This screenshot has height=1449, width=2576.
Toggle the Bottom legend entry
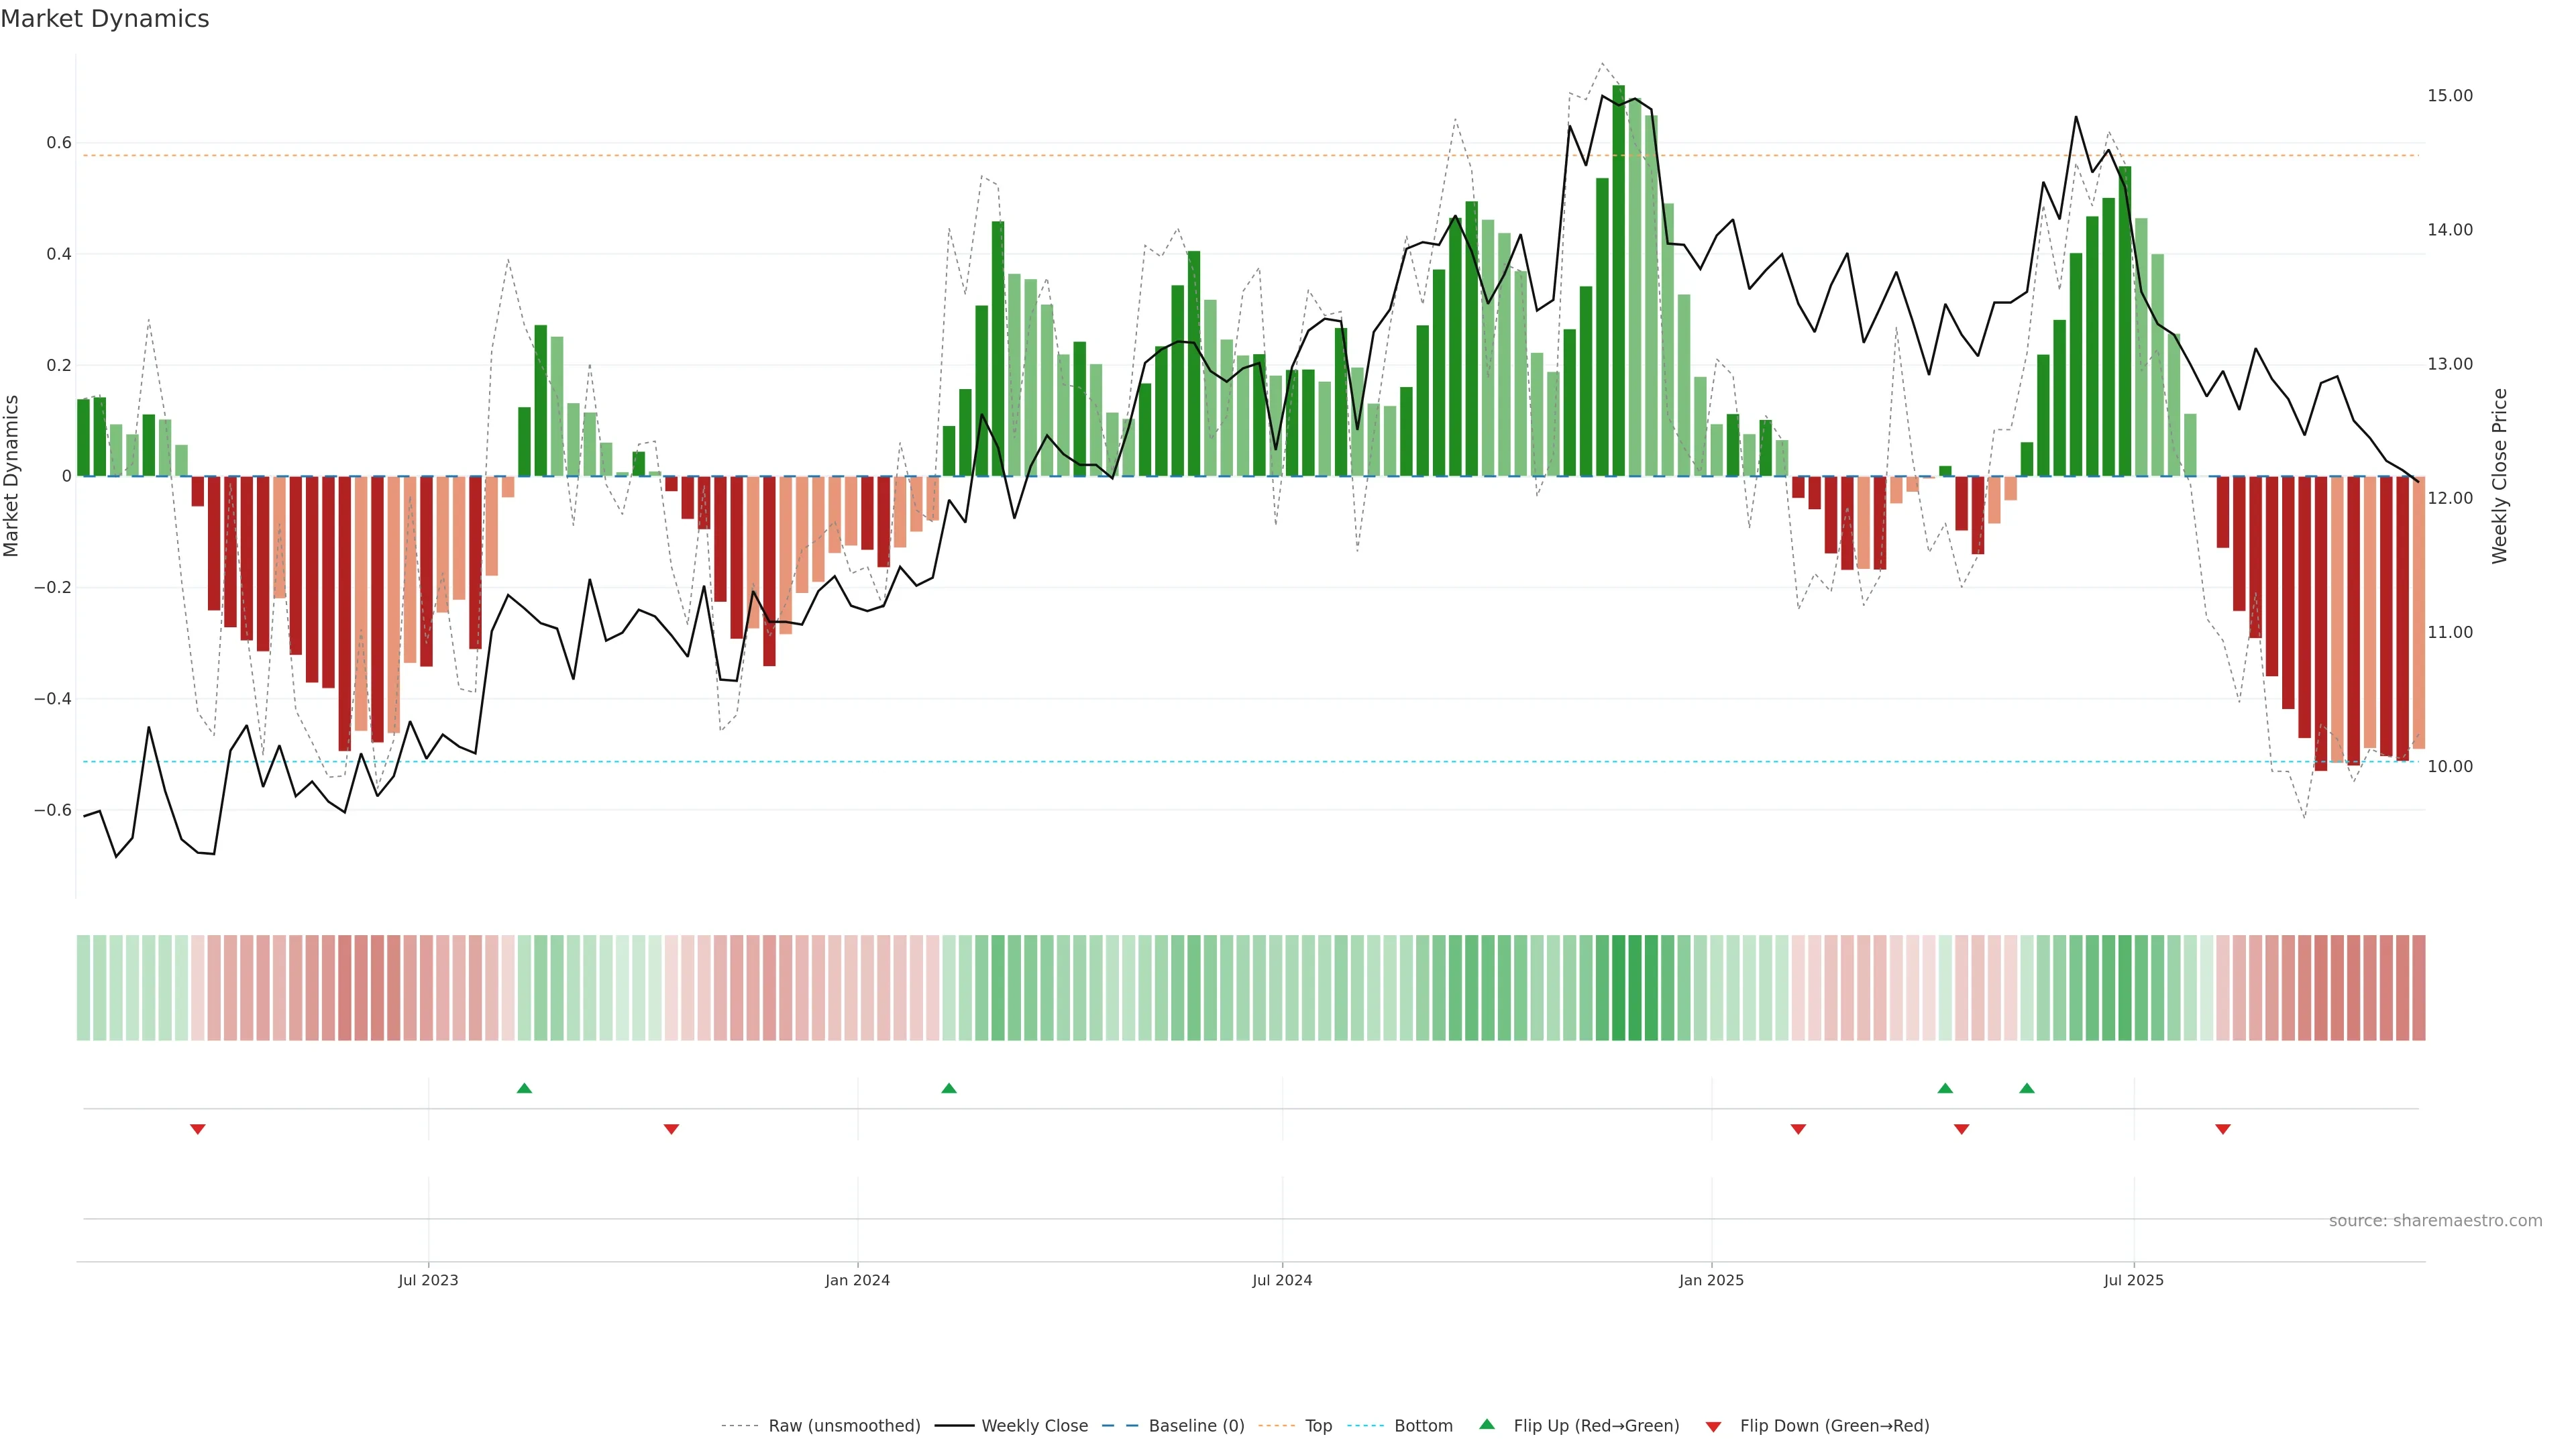[x=1423, y=1426]
